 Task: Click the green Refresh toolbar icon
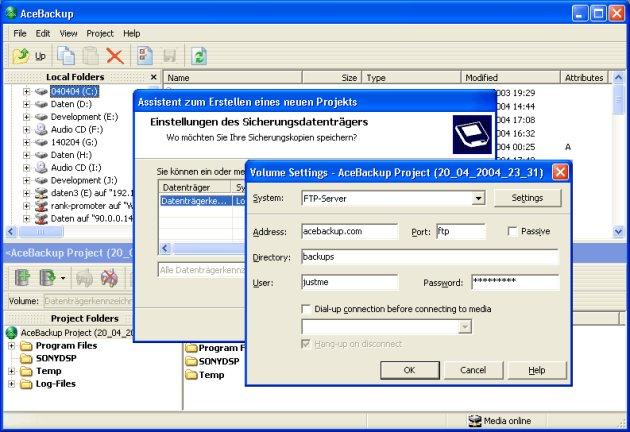pos(199,55)
